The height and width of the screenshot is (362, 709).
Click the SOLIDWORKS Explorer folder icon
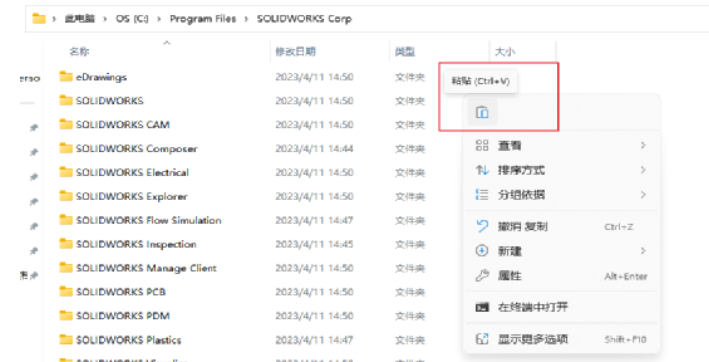66,196
